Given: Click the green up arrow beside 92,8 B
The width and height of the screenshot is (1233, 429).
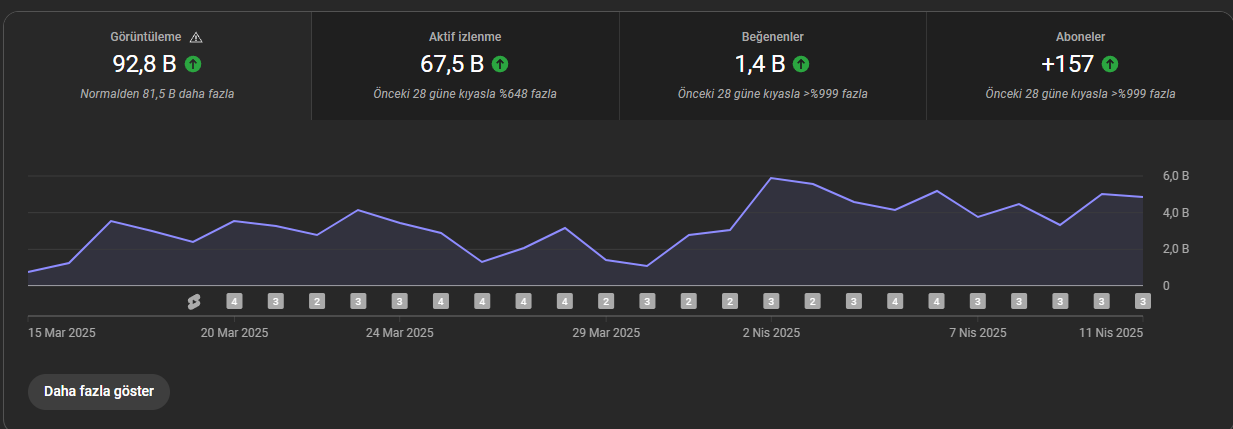Looking at the screenshot, I should [193, 64].
